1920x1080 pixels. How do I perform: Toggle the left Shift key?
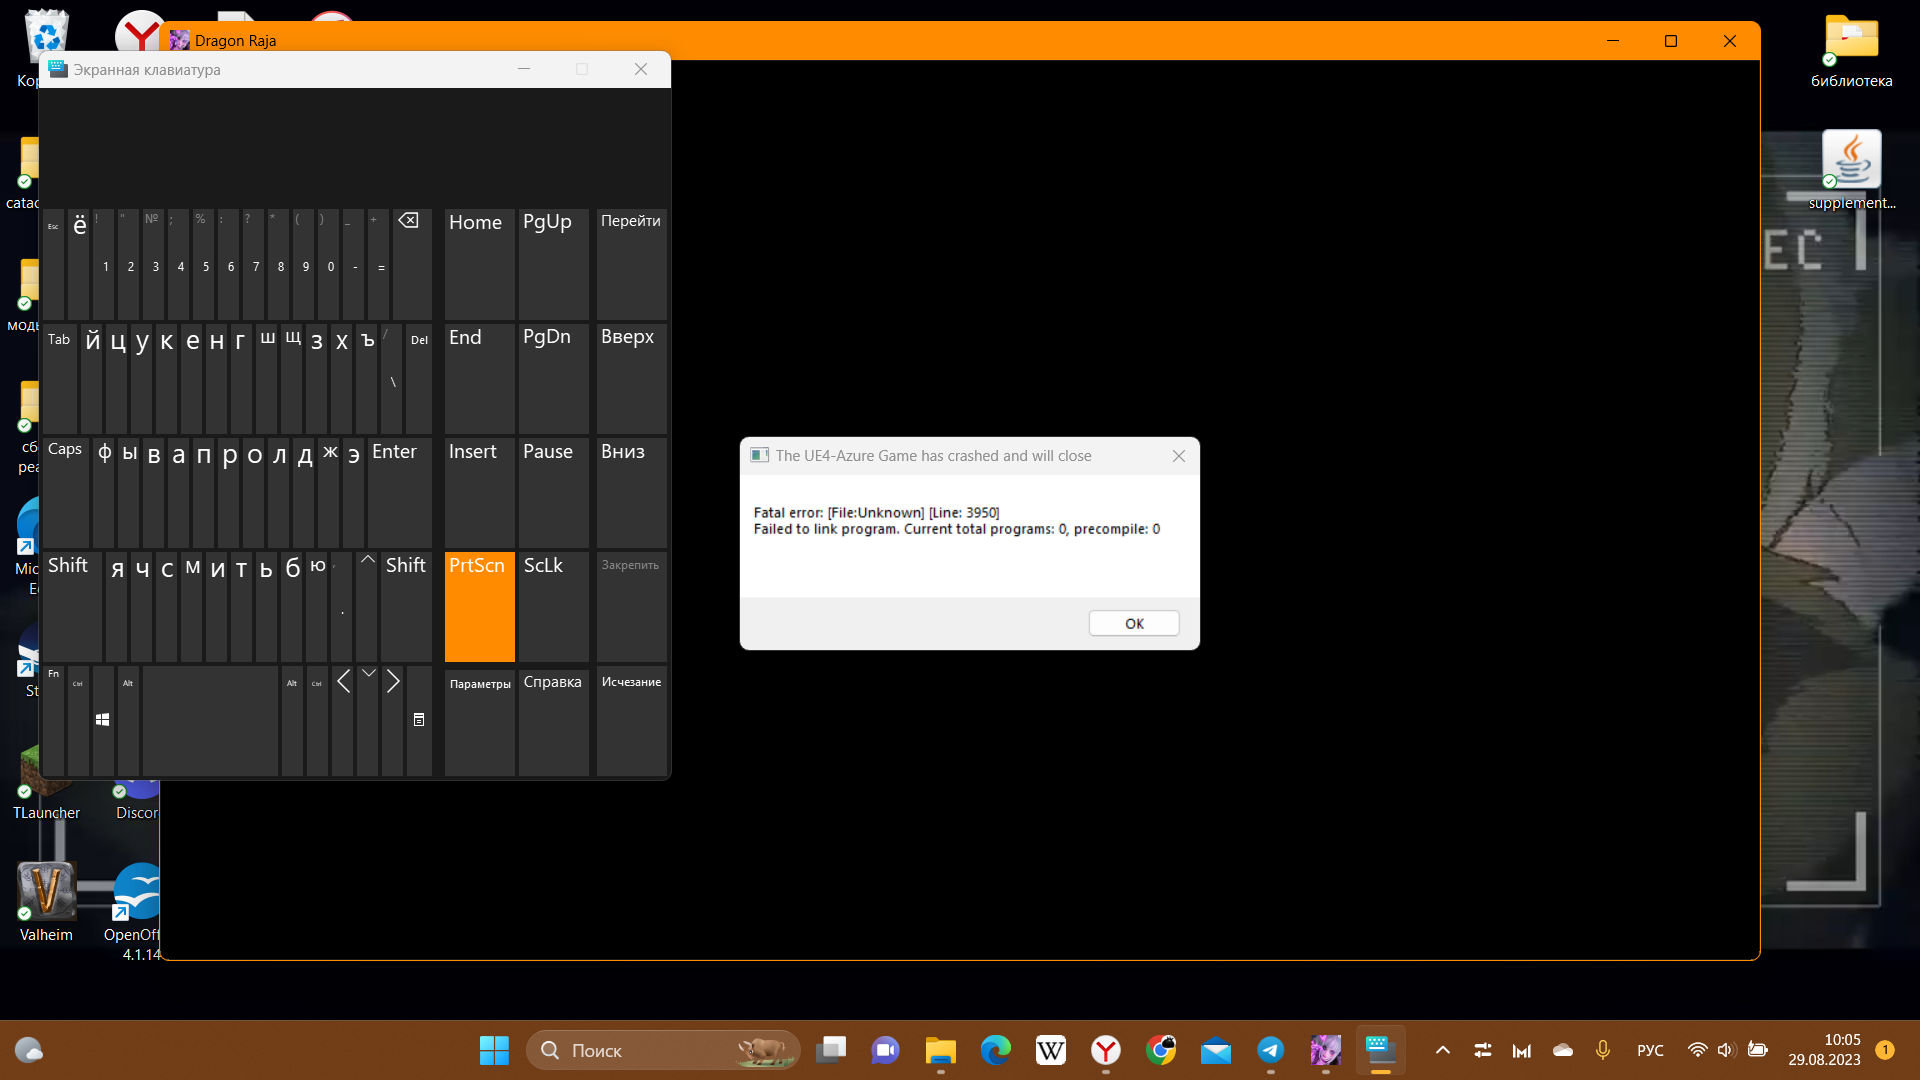(70, 605)
